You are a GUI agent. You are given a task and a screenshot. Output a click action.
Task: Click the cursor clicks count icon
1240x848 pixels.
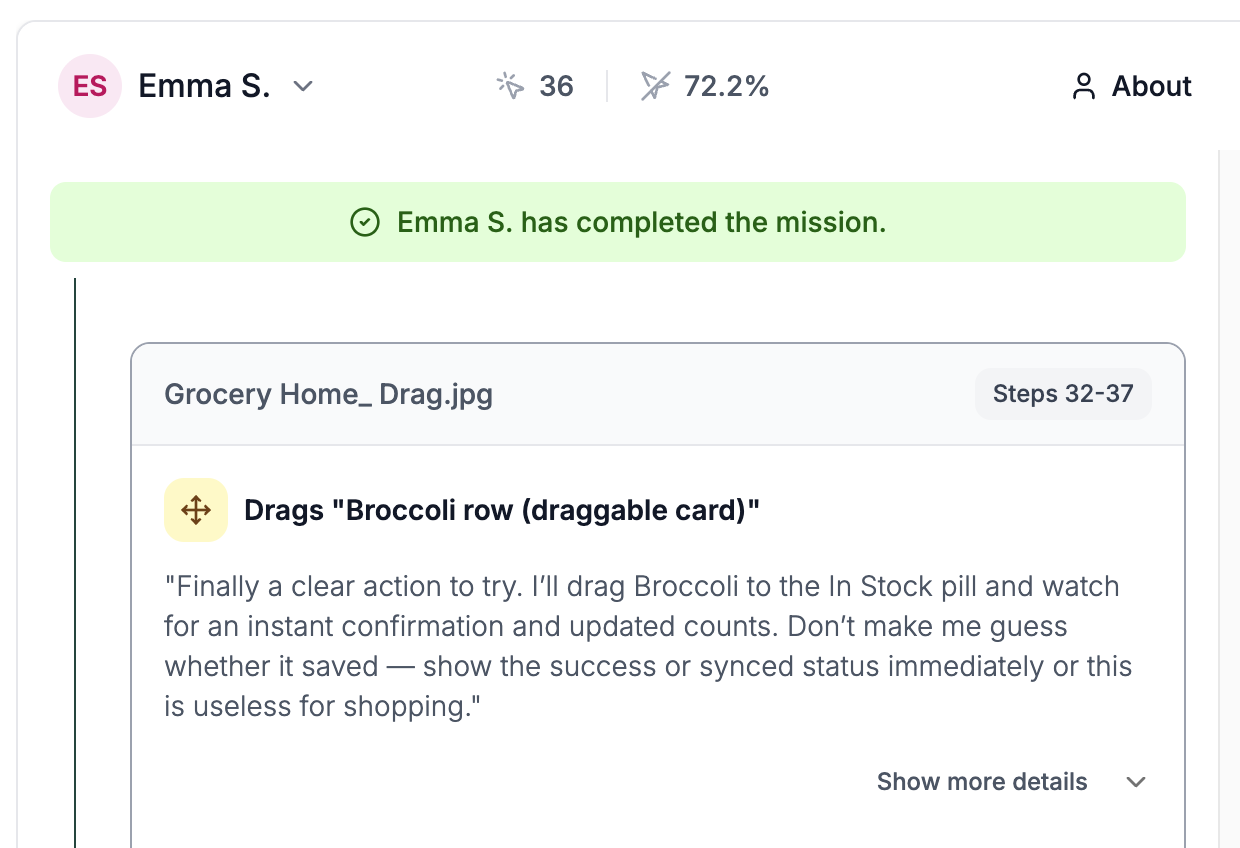point(511,86)
